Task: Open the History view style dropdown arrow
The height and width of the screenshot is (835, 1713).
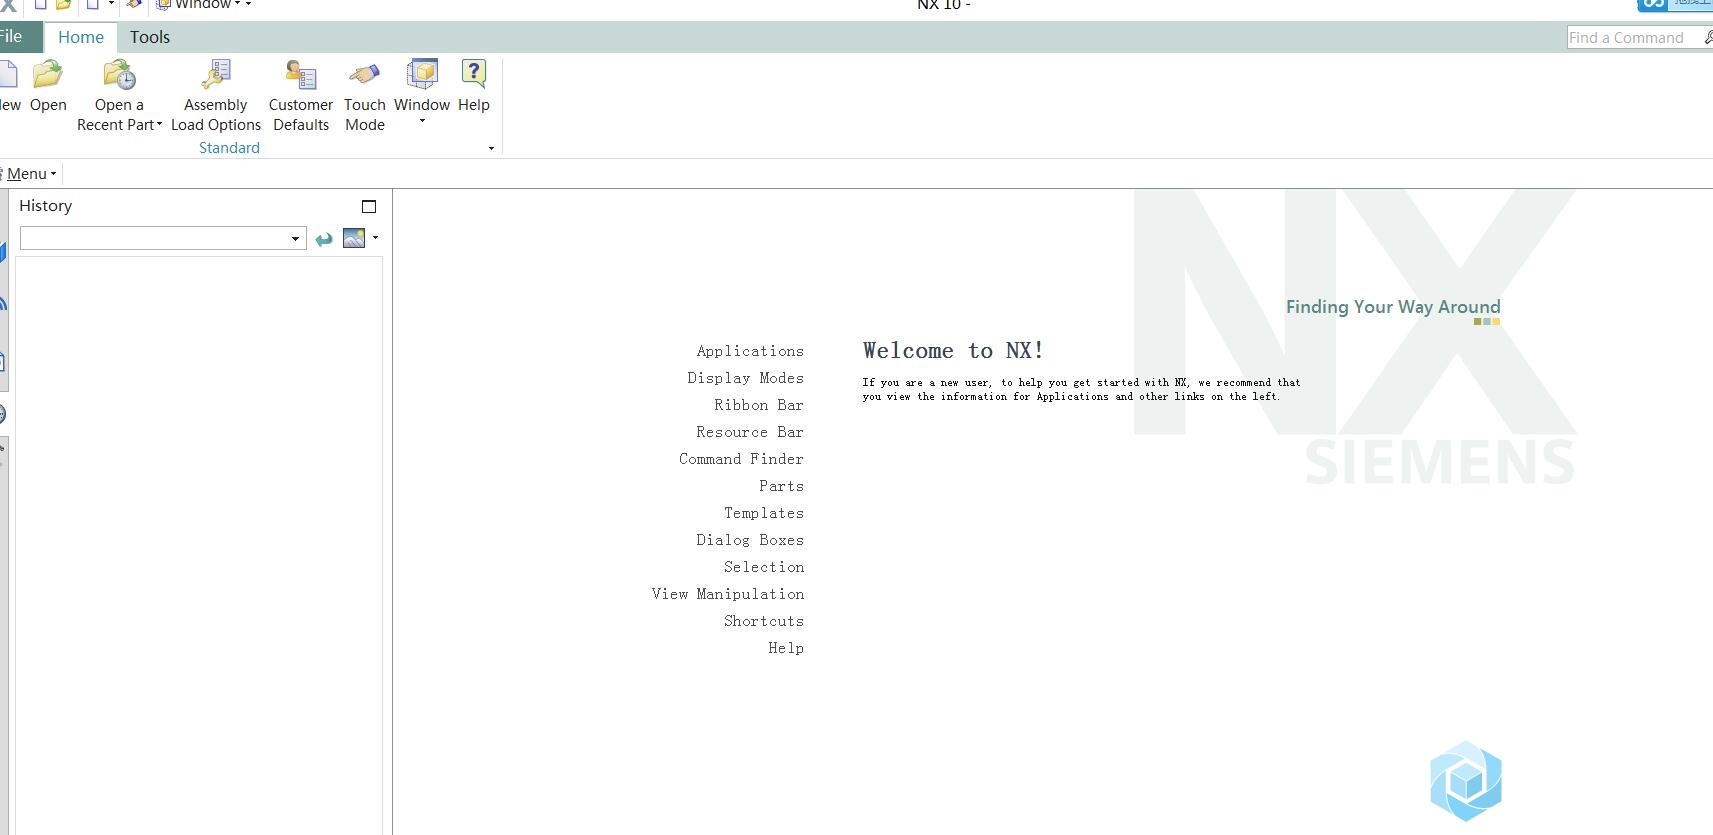Action: [x=375, y=237]
